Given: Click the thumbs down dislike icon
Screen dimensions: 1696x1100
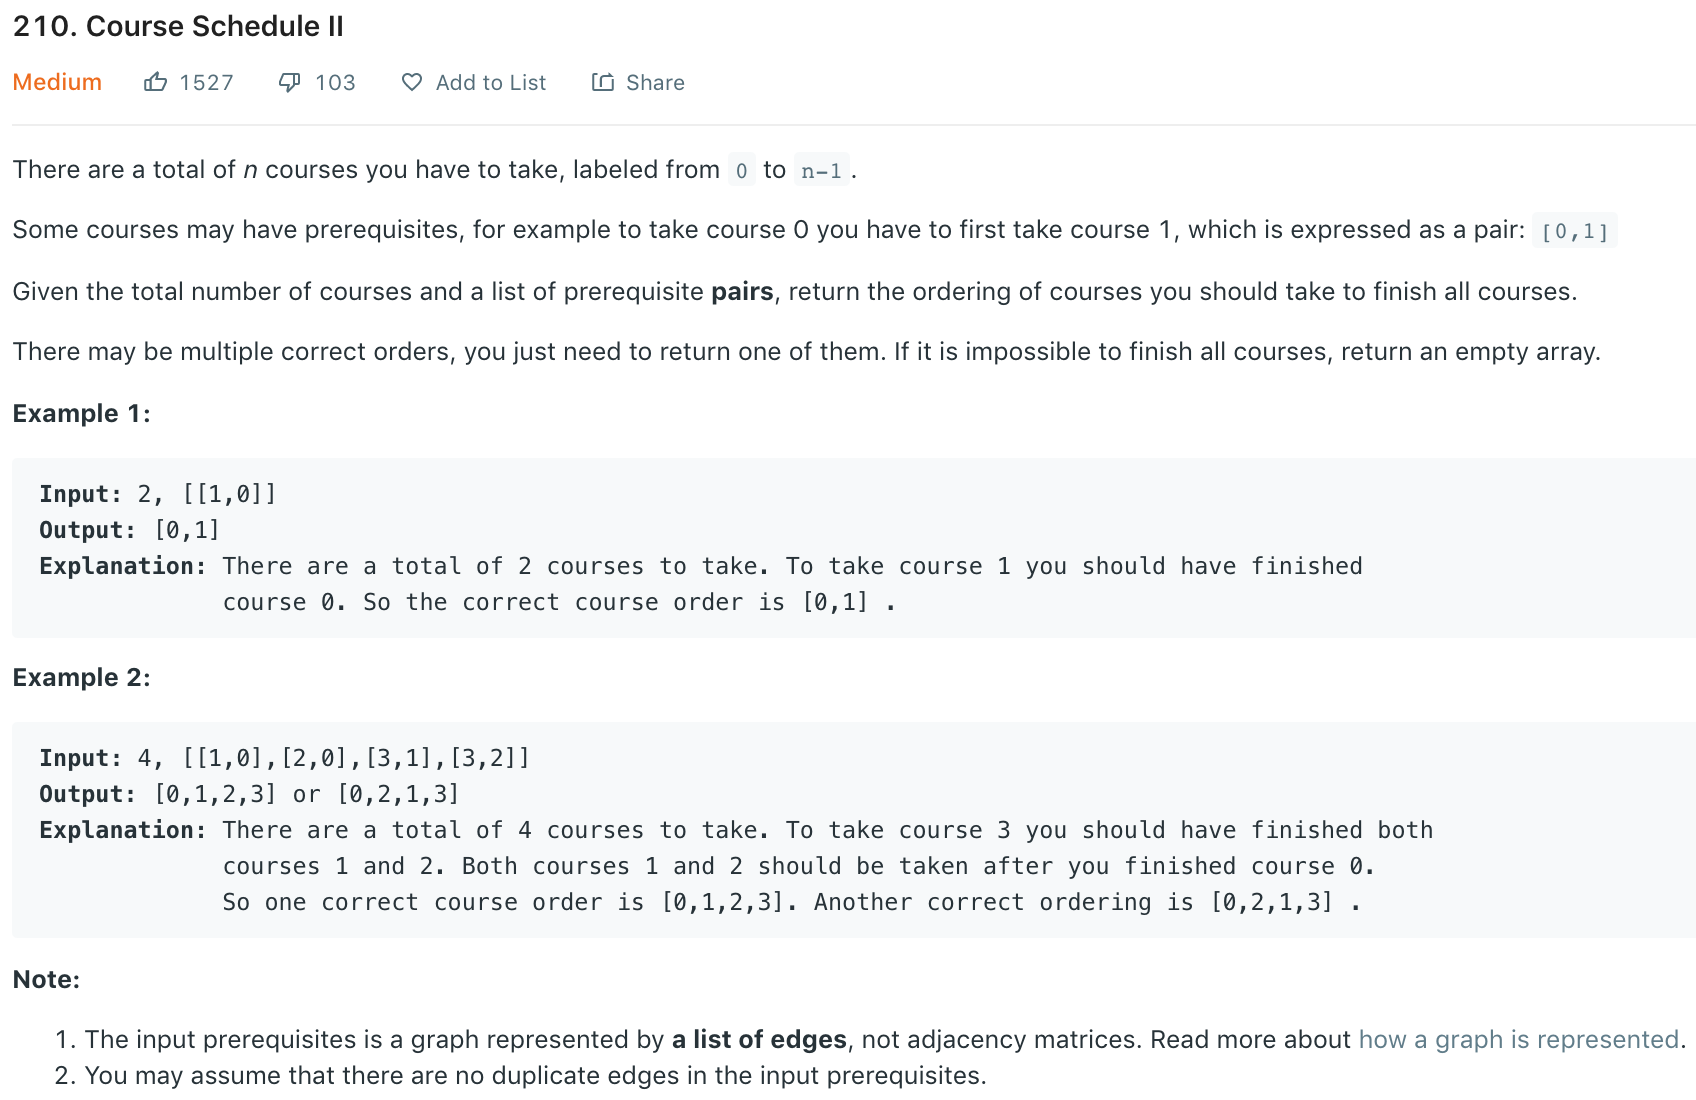Looking at the screenshot, I should click(289, 83).
